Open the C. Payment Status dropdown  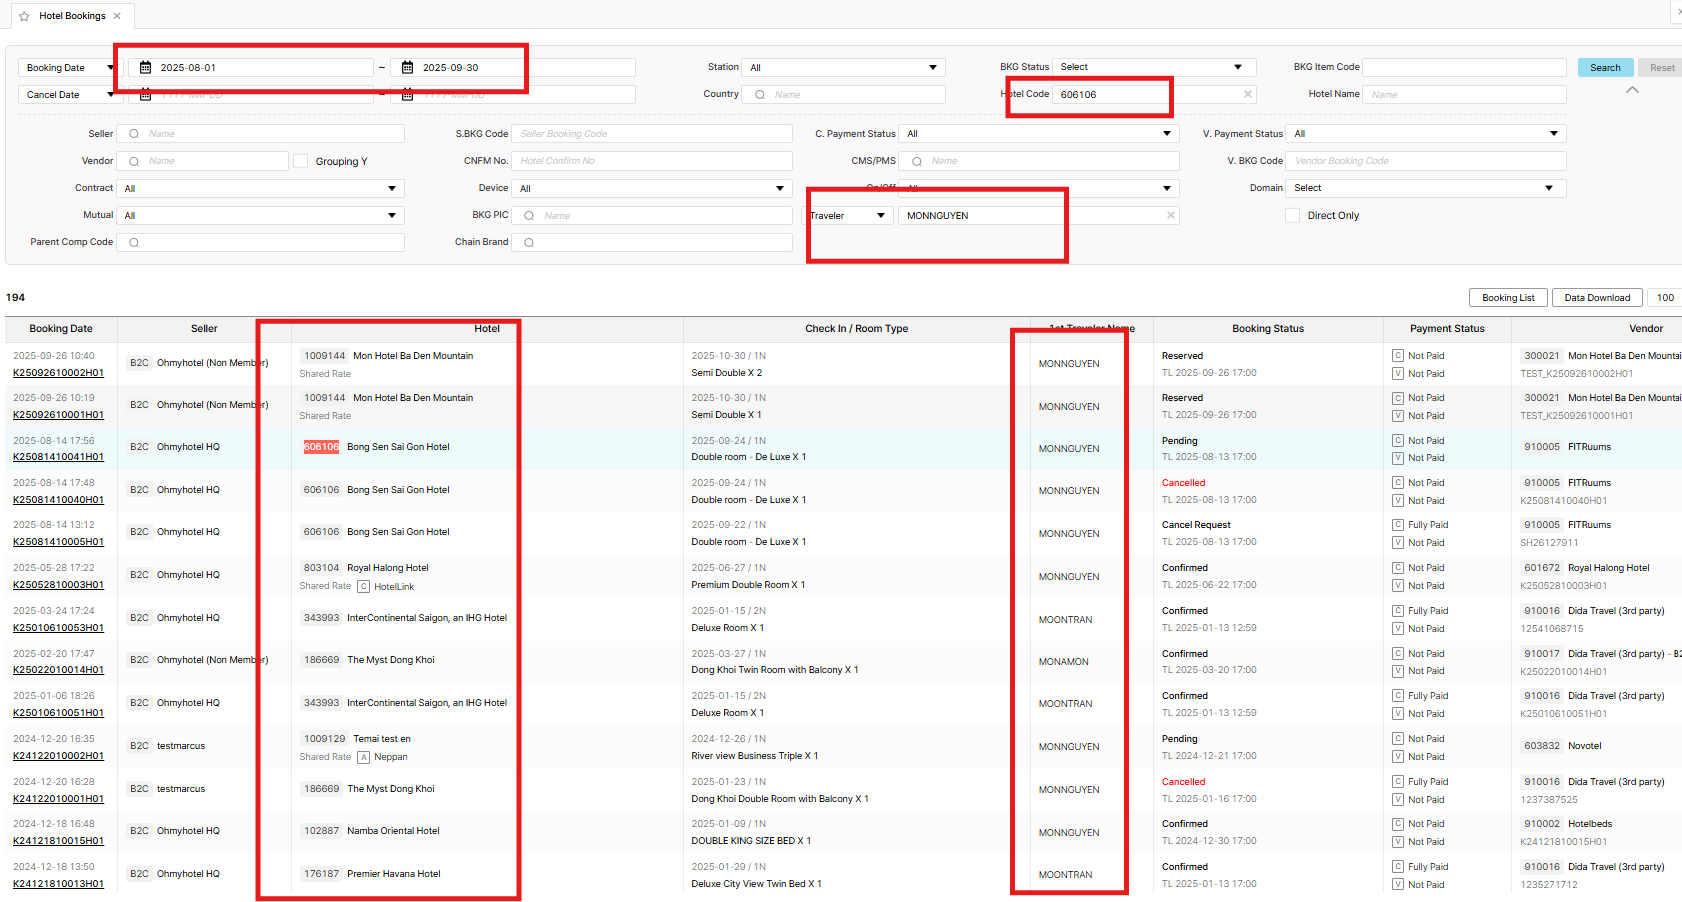coord(1038,134)
